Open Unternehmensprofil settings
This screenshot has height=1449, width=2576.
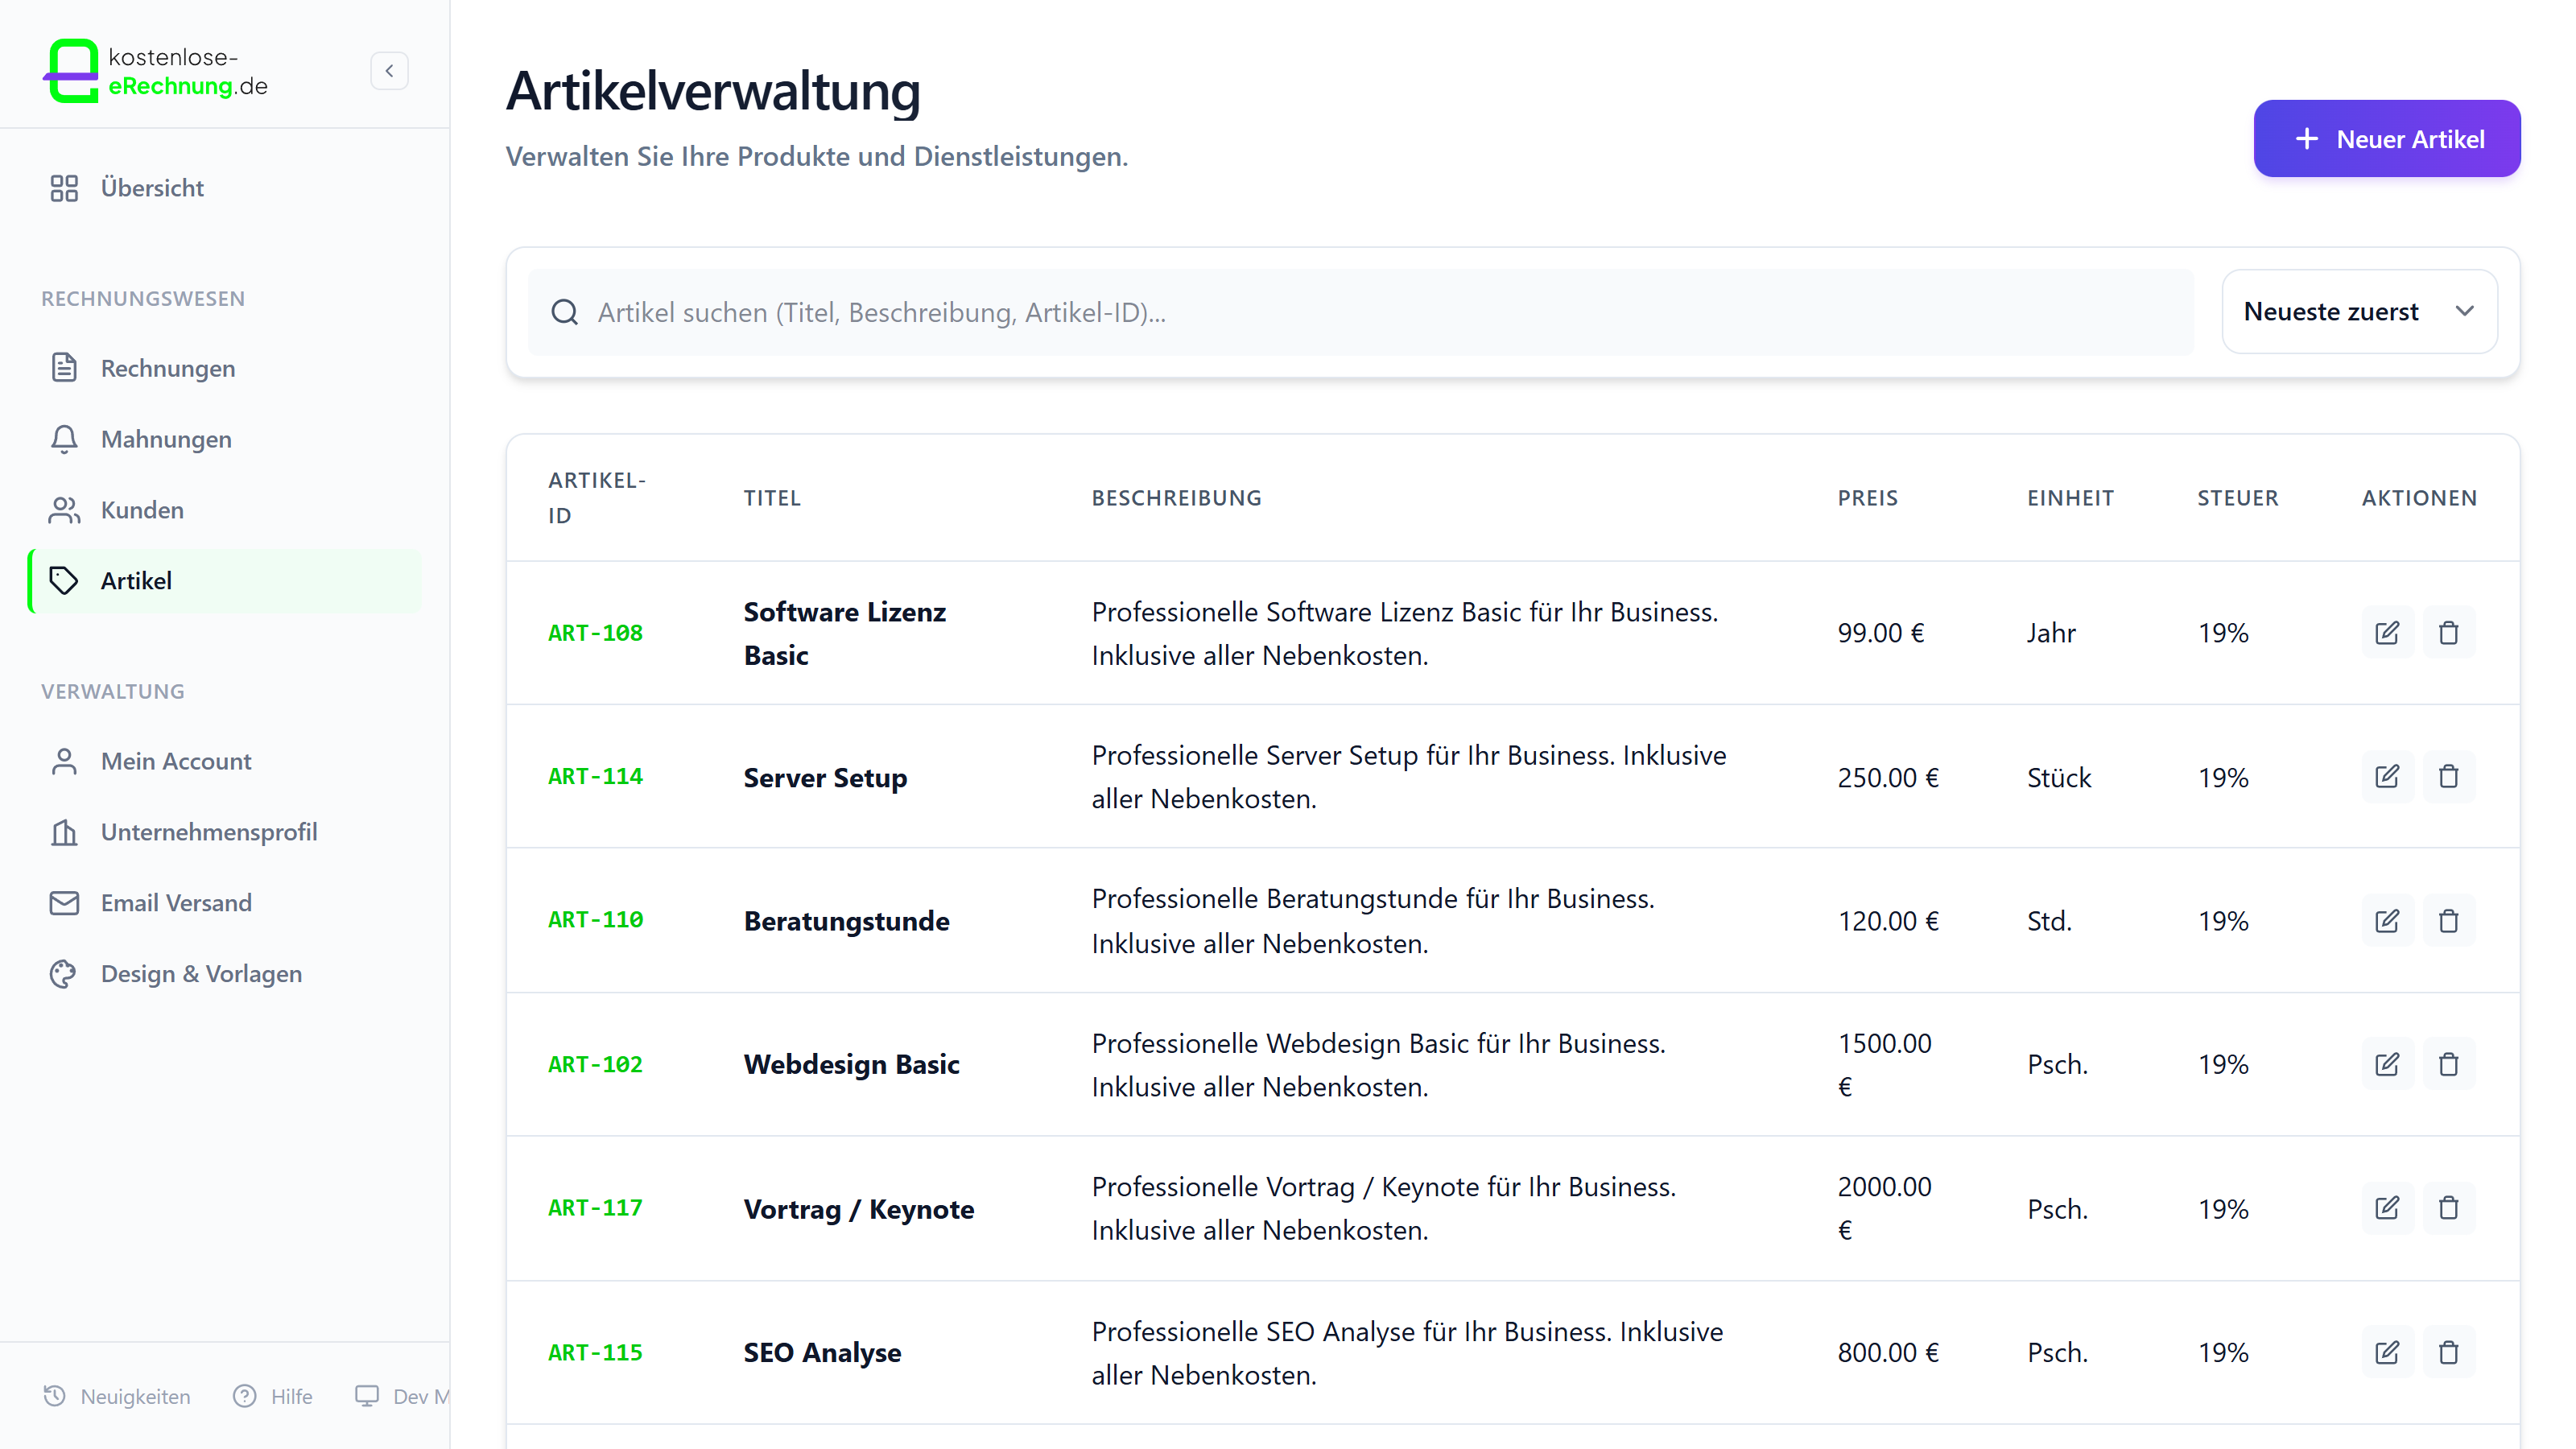[x=209, y=832]
